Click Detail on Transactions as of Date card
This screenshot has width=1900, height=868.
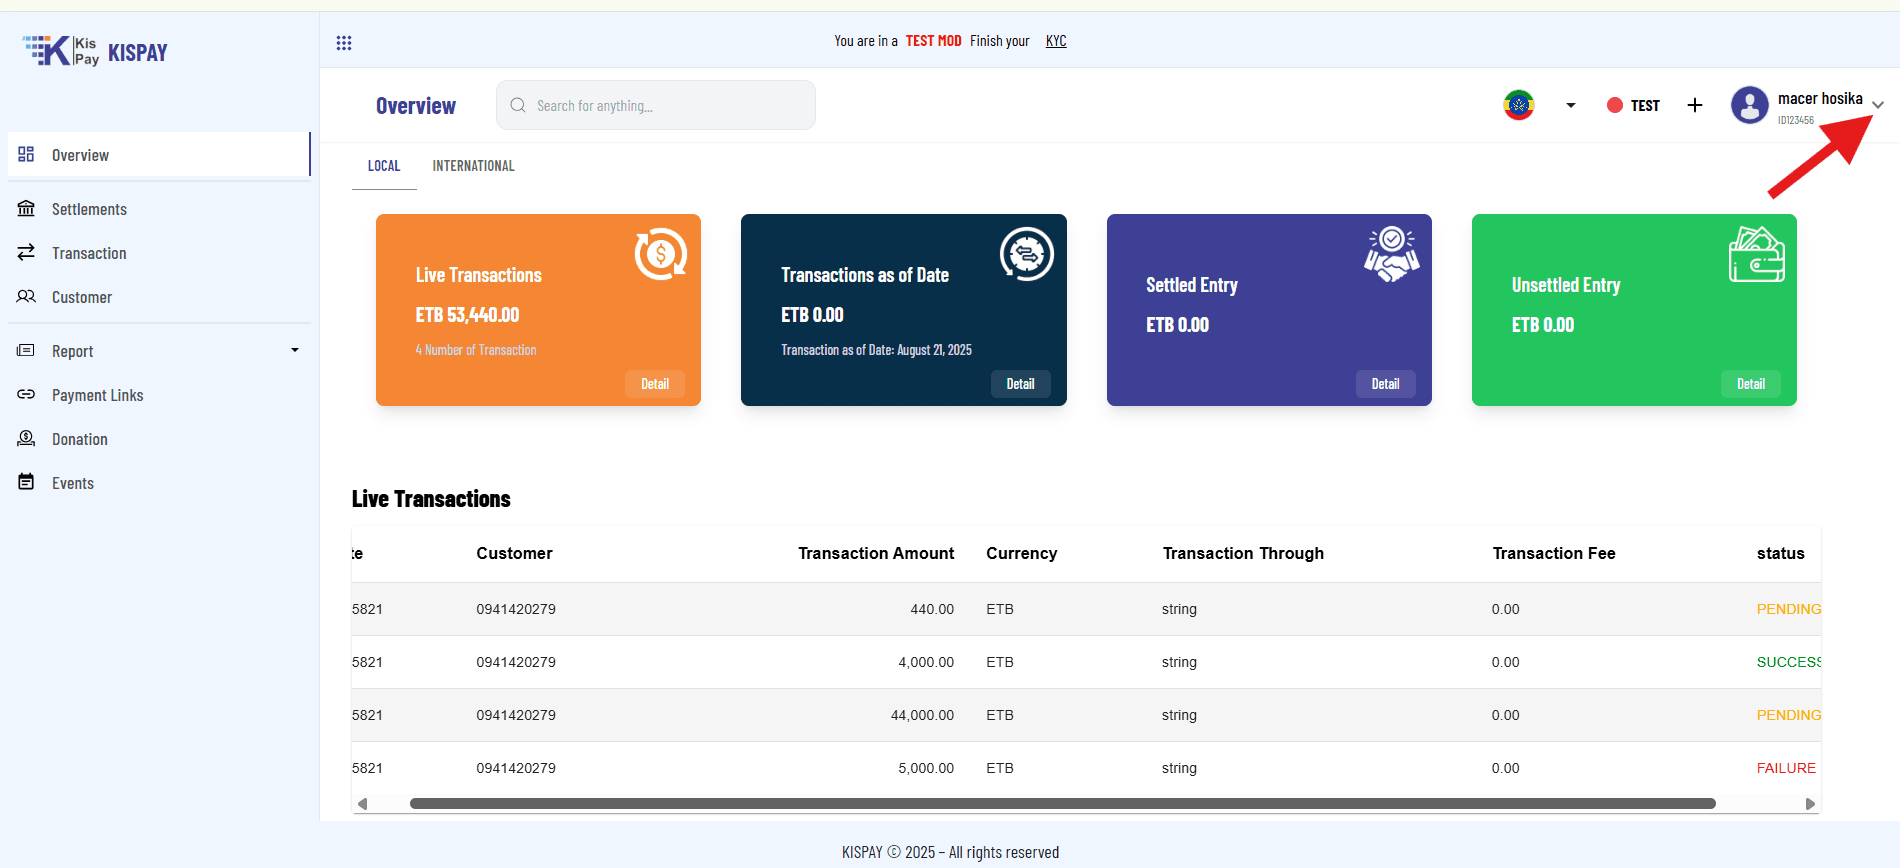click(1020, 384)
